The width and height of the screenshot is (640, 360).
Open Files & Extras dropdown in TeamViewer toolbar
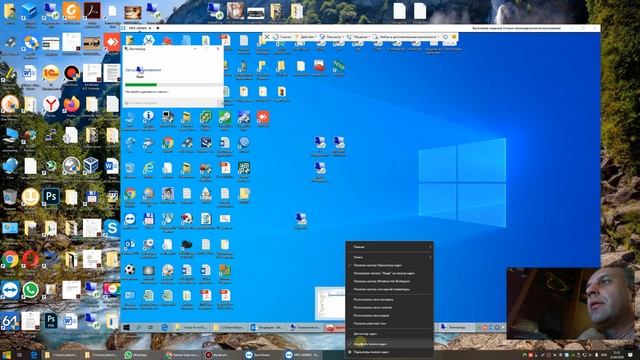click(407, 37)
